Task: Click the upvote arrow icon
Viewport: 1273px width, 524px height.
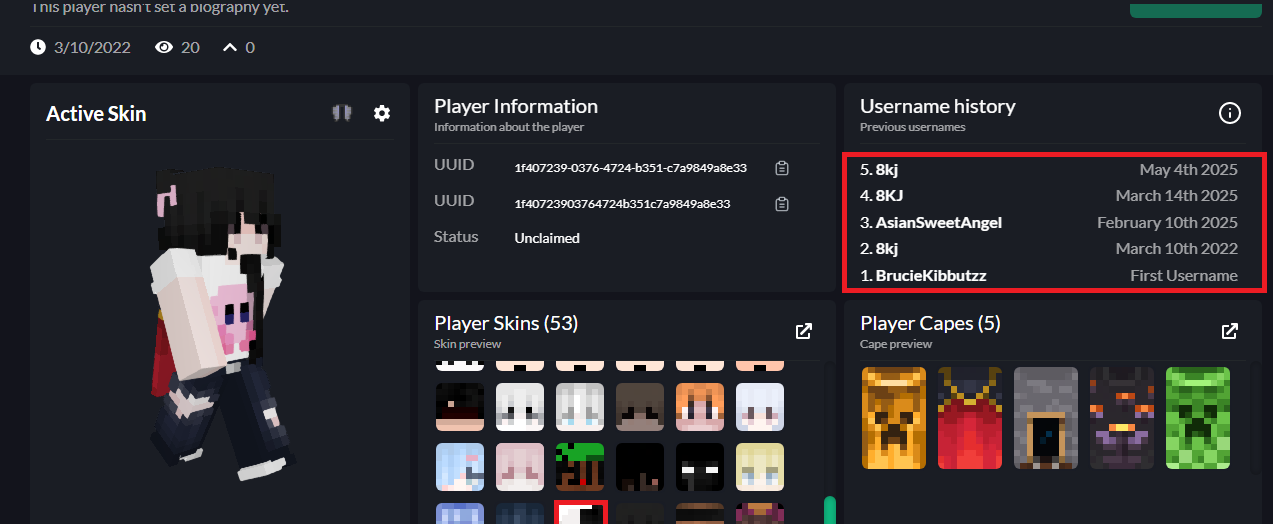Action: pos(230,47)
